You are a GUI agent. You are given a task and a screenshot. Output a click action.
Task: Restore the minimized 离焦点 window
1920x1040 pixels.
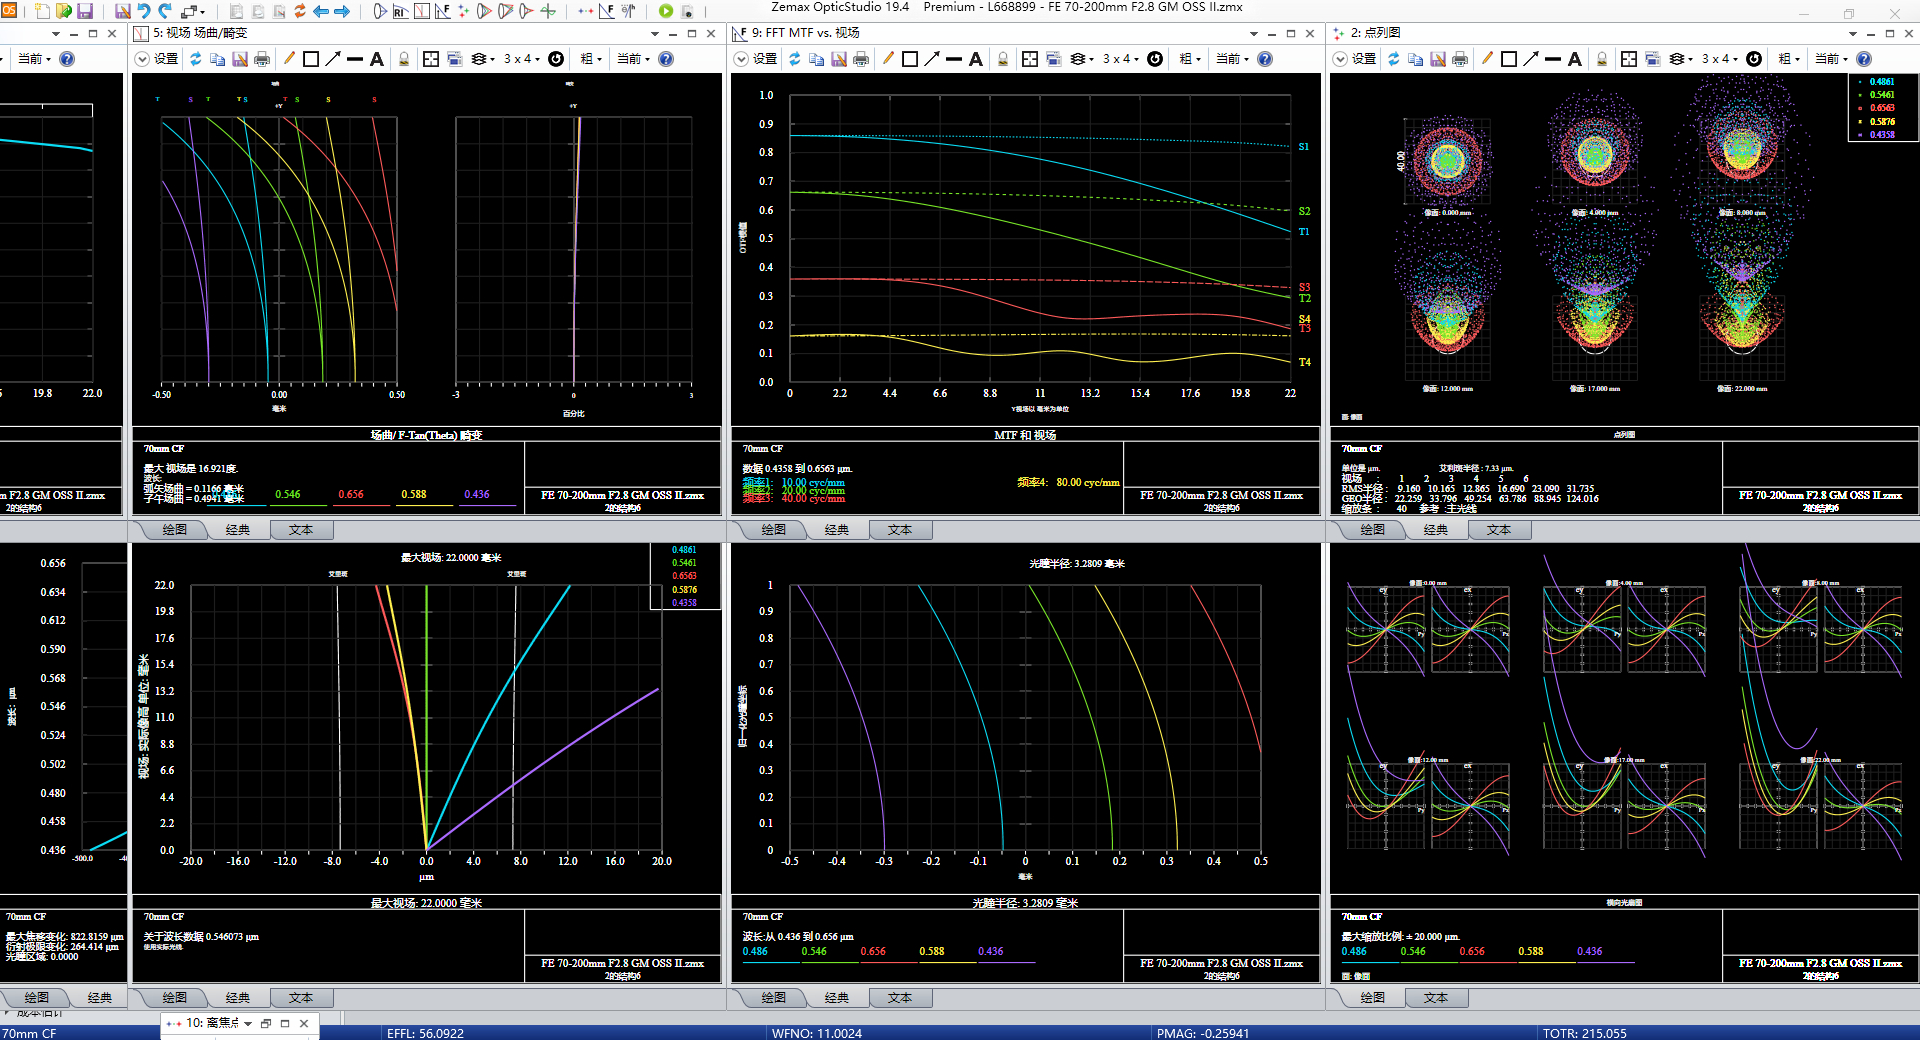pyautogui.click(x=266, y=1023)
